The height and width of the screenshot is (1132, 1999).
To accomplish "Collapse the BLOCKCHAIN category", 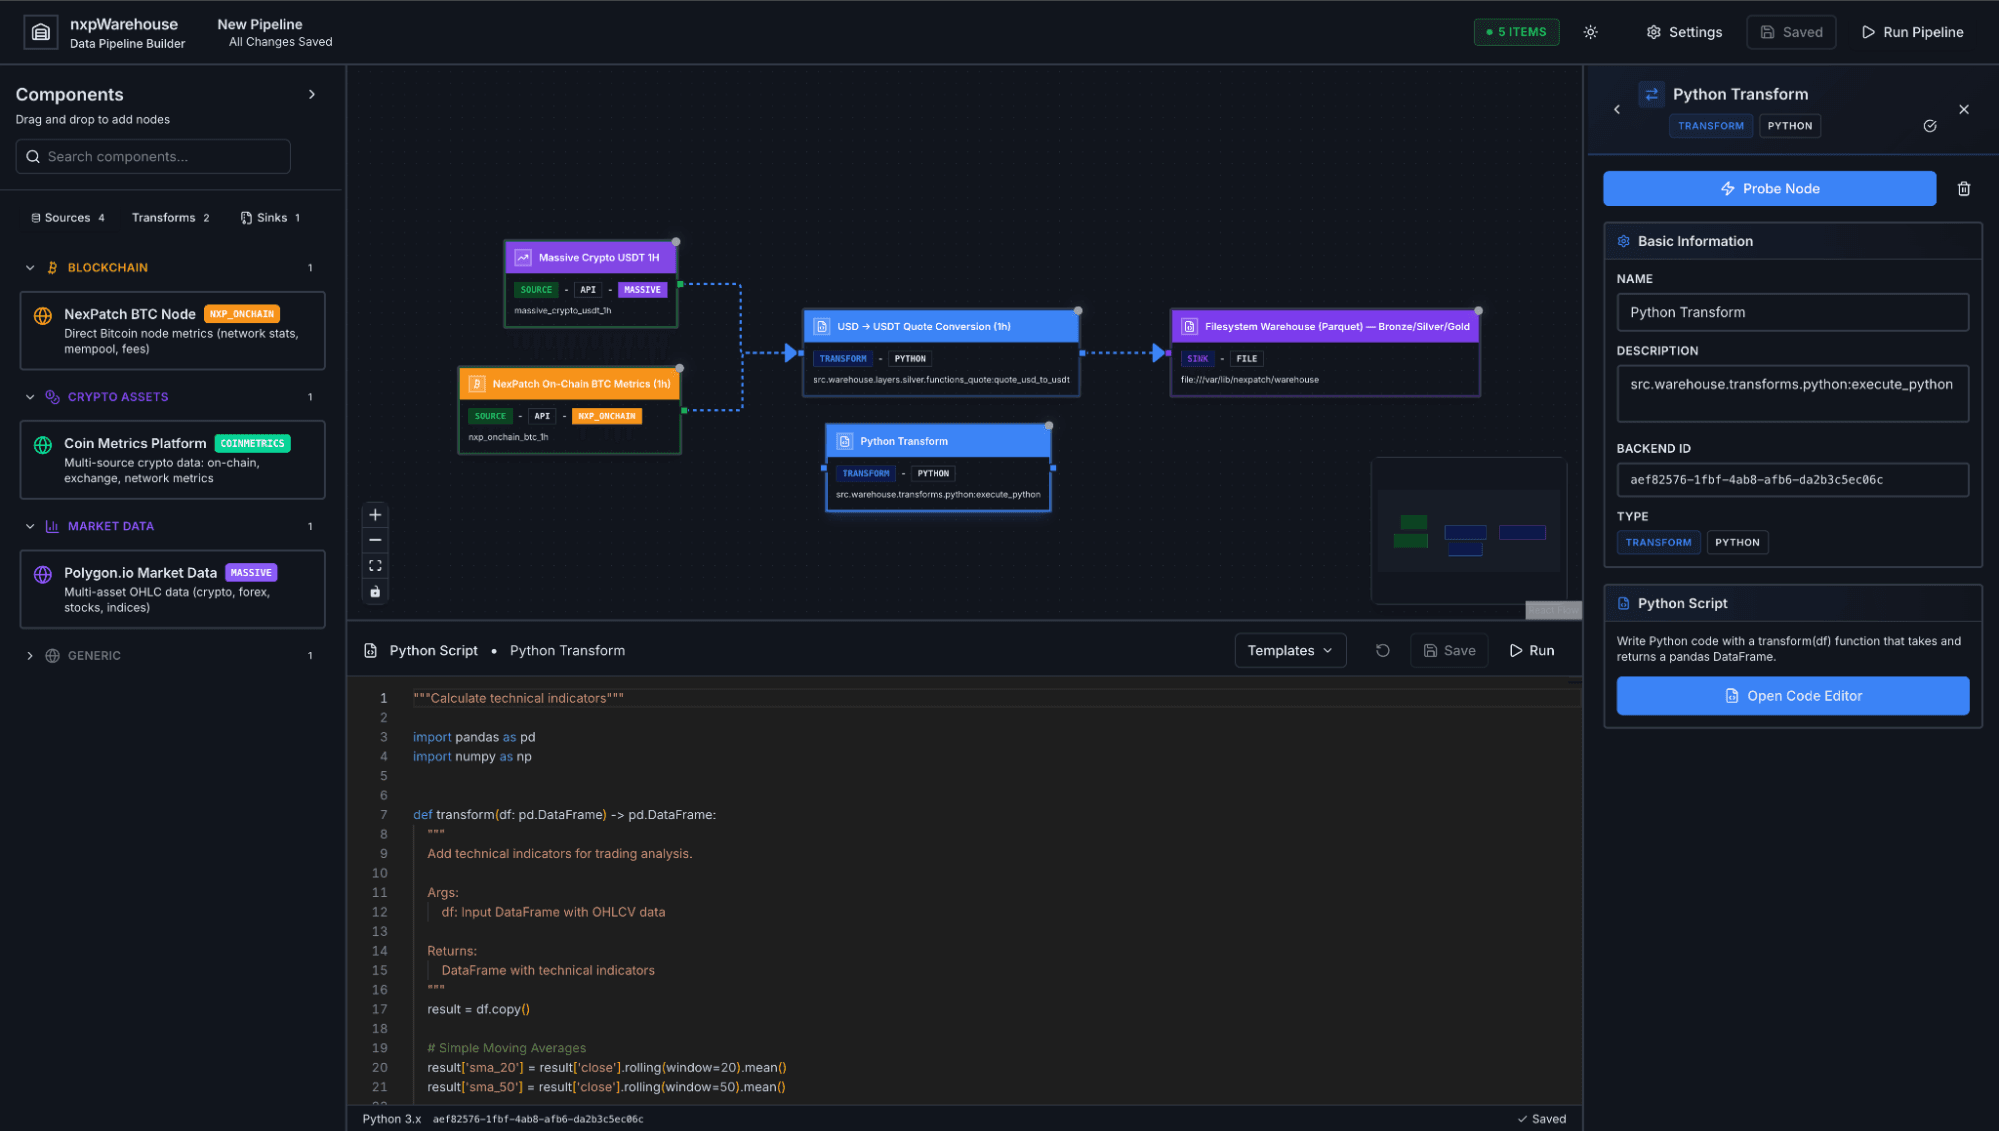I will click(30, 268).
